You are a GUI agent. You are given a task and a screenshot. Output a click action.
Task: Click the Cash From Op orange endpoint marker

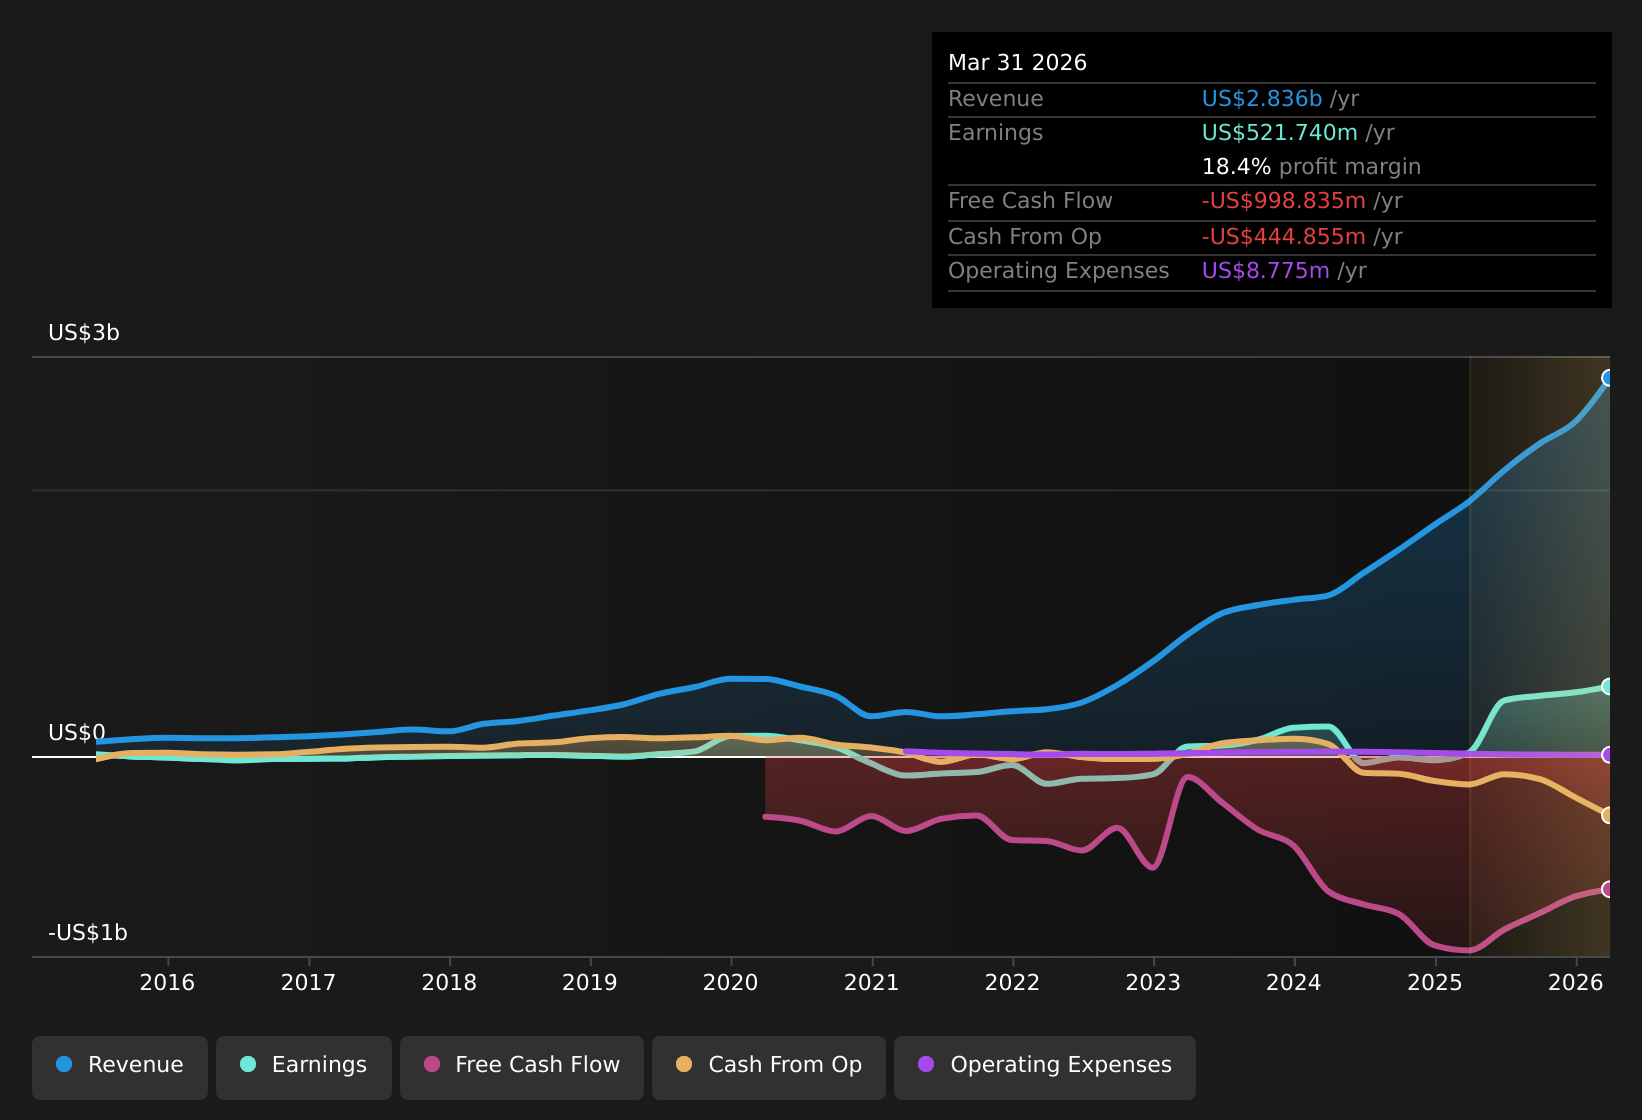pos(1608,815)
